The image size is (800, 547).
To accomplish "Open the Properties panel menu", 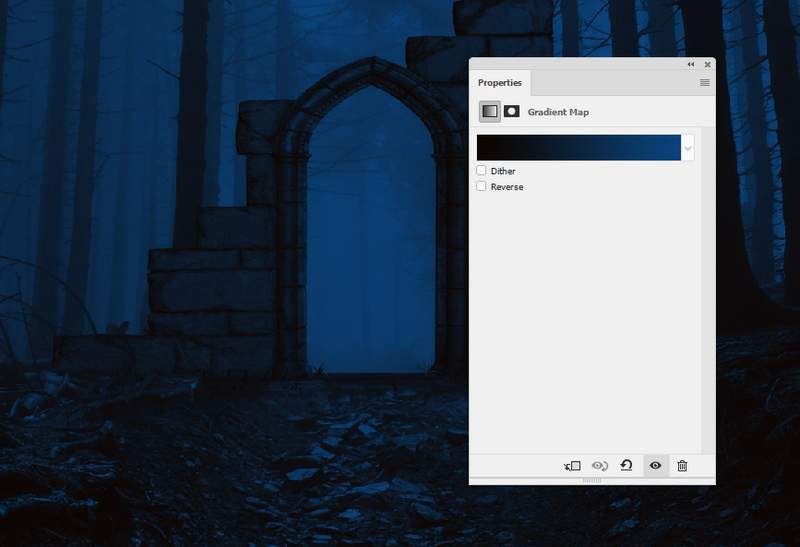I will (x=705, y=83).
